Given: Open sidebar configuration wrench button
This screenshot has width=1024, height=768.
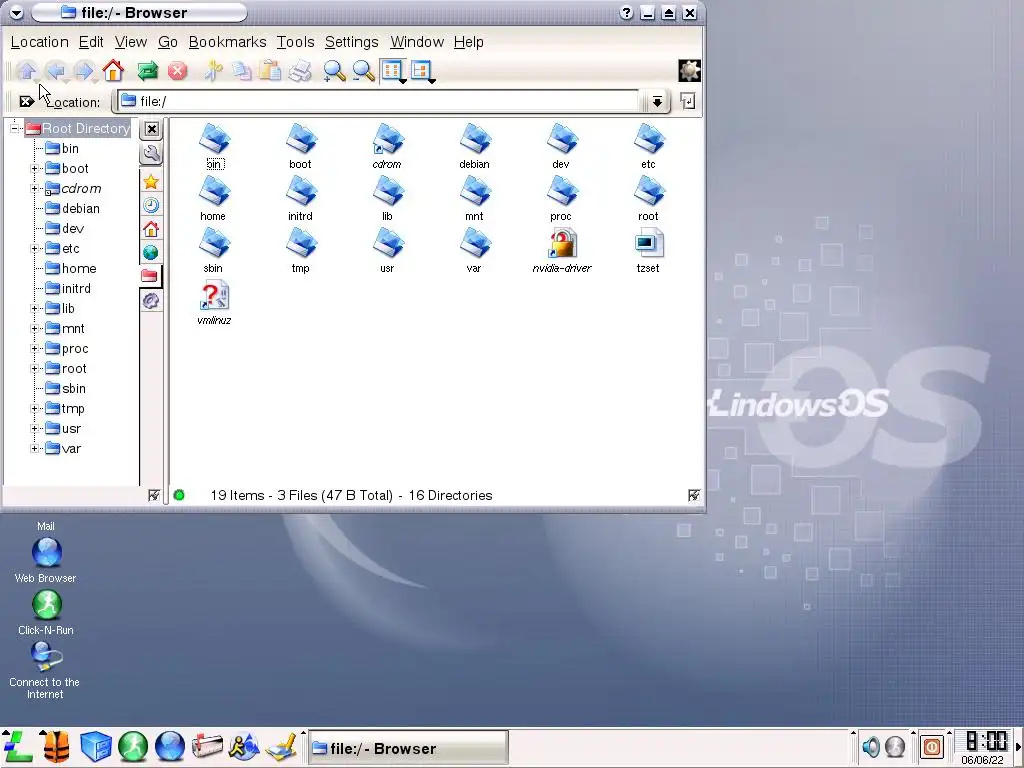Looking at the screenshot, I should pos(151,153).
